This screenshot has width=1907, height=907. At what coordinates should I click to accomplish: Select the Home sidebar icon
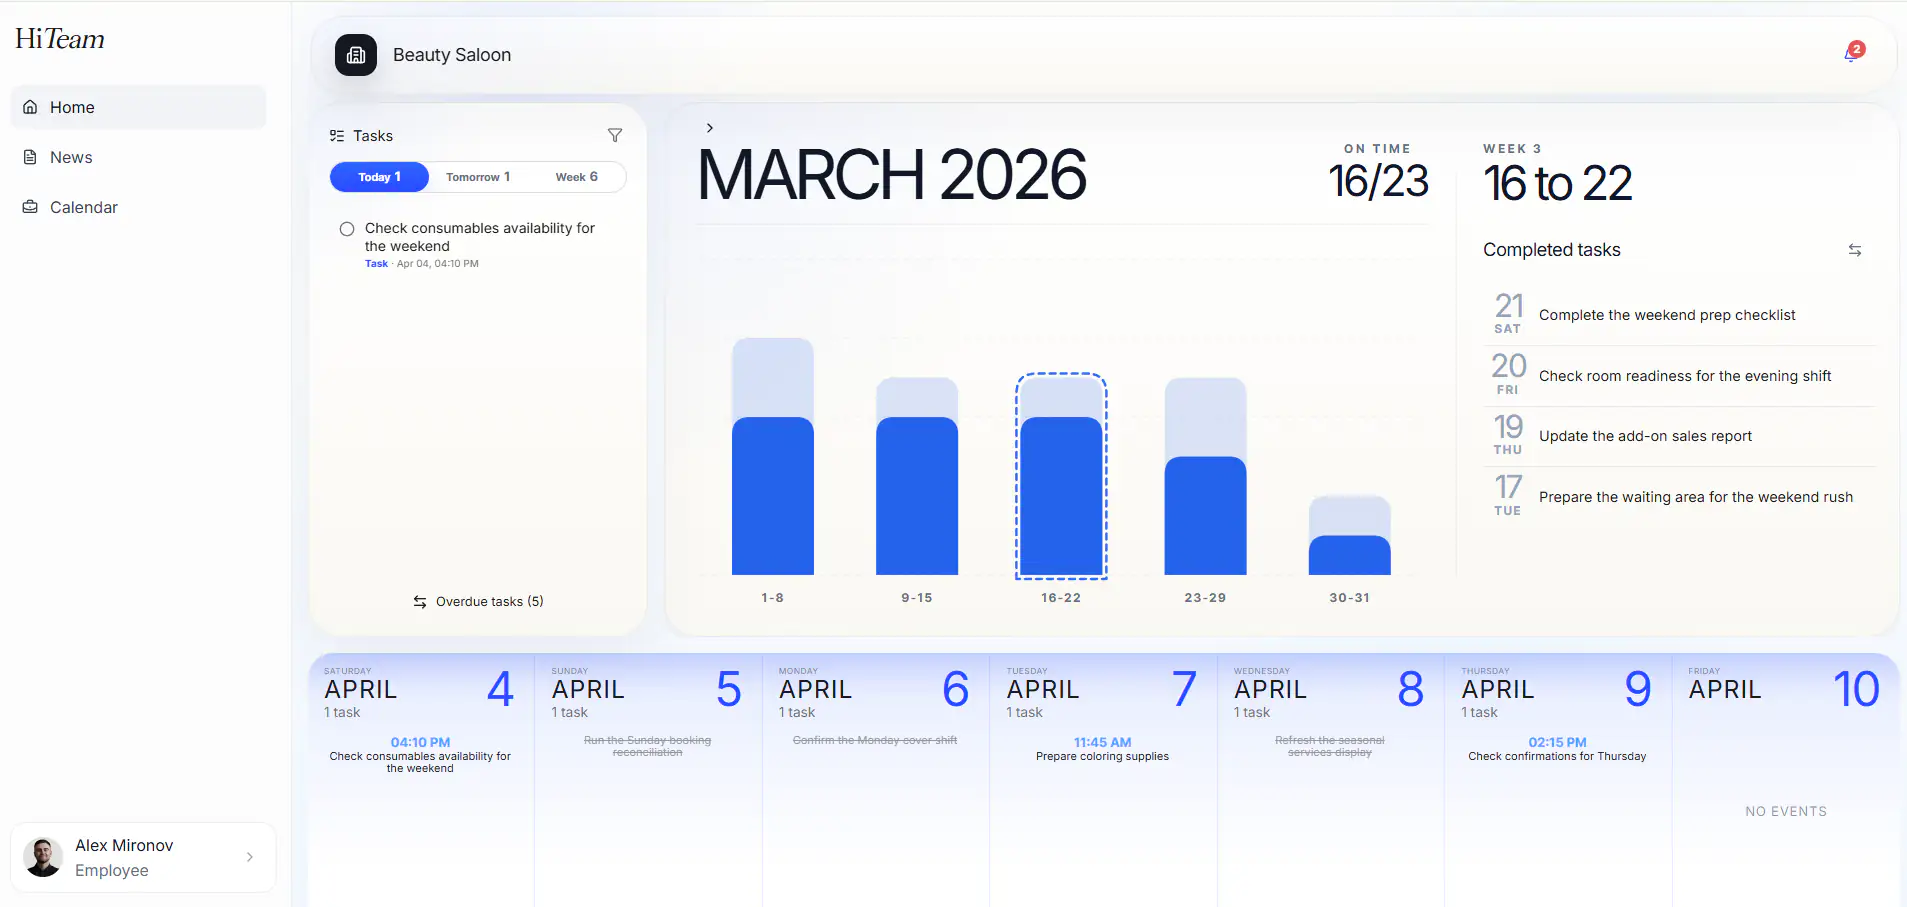tap(29, 107)
